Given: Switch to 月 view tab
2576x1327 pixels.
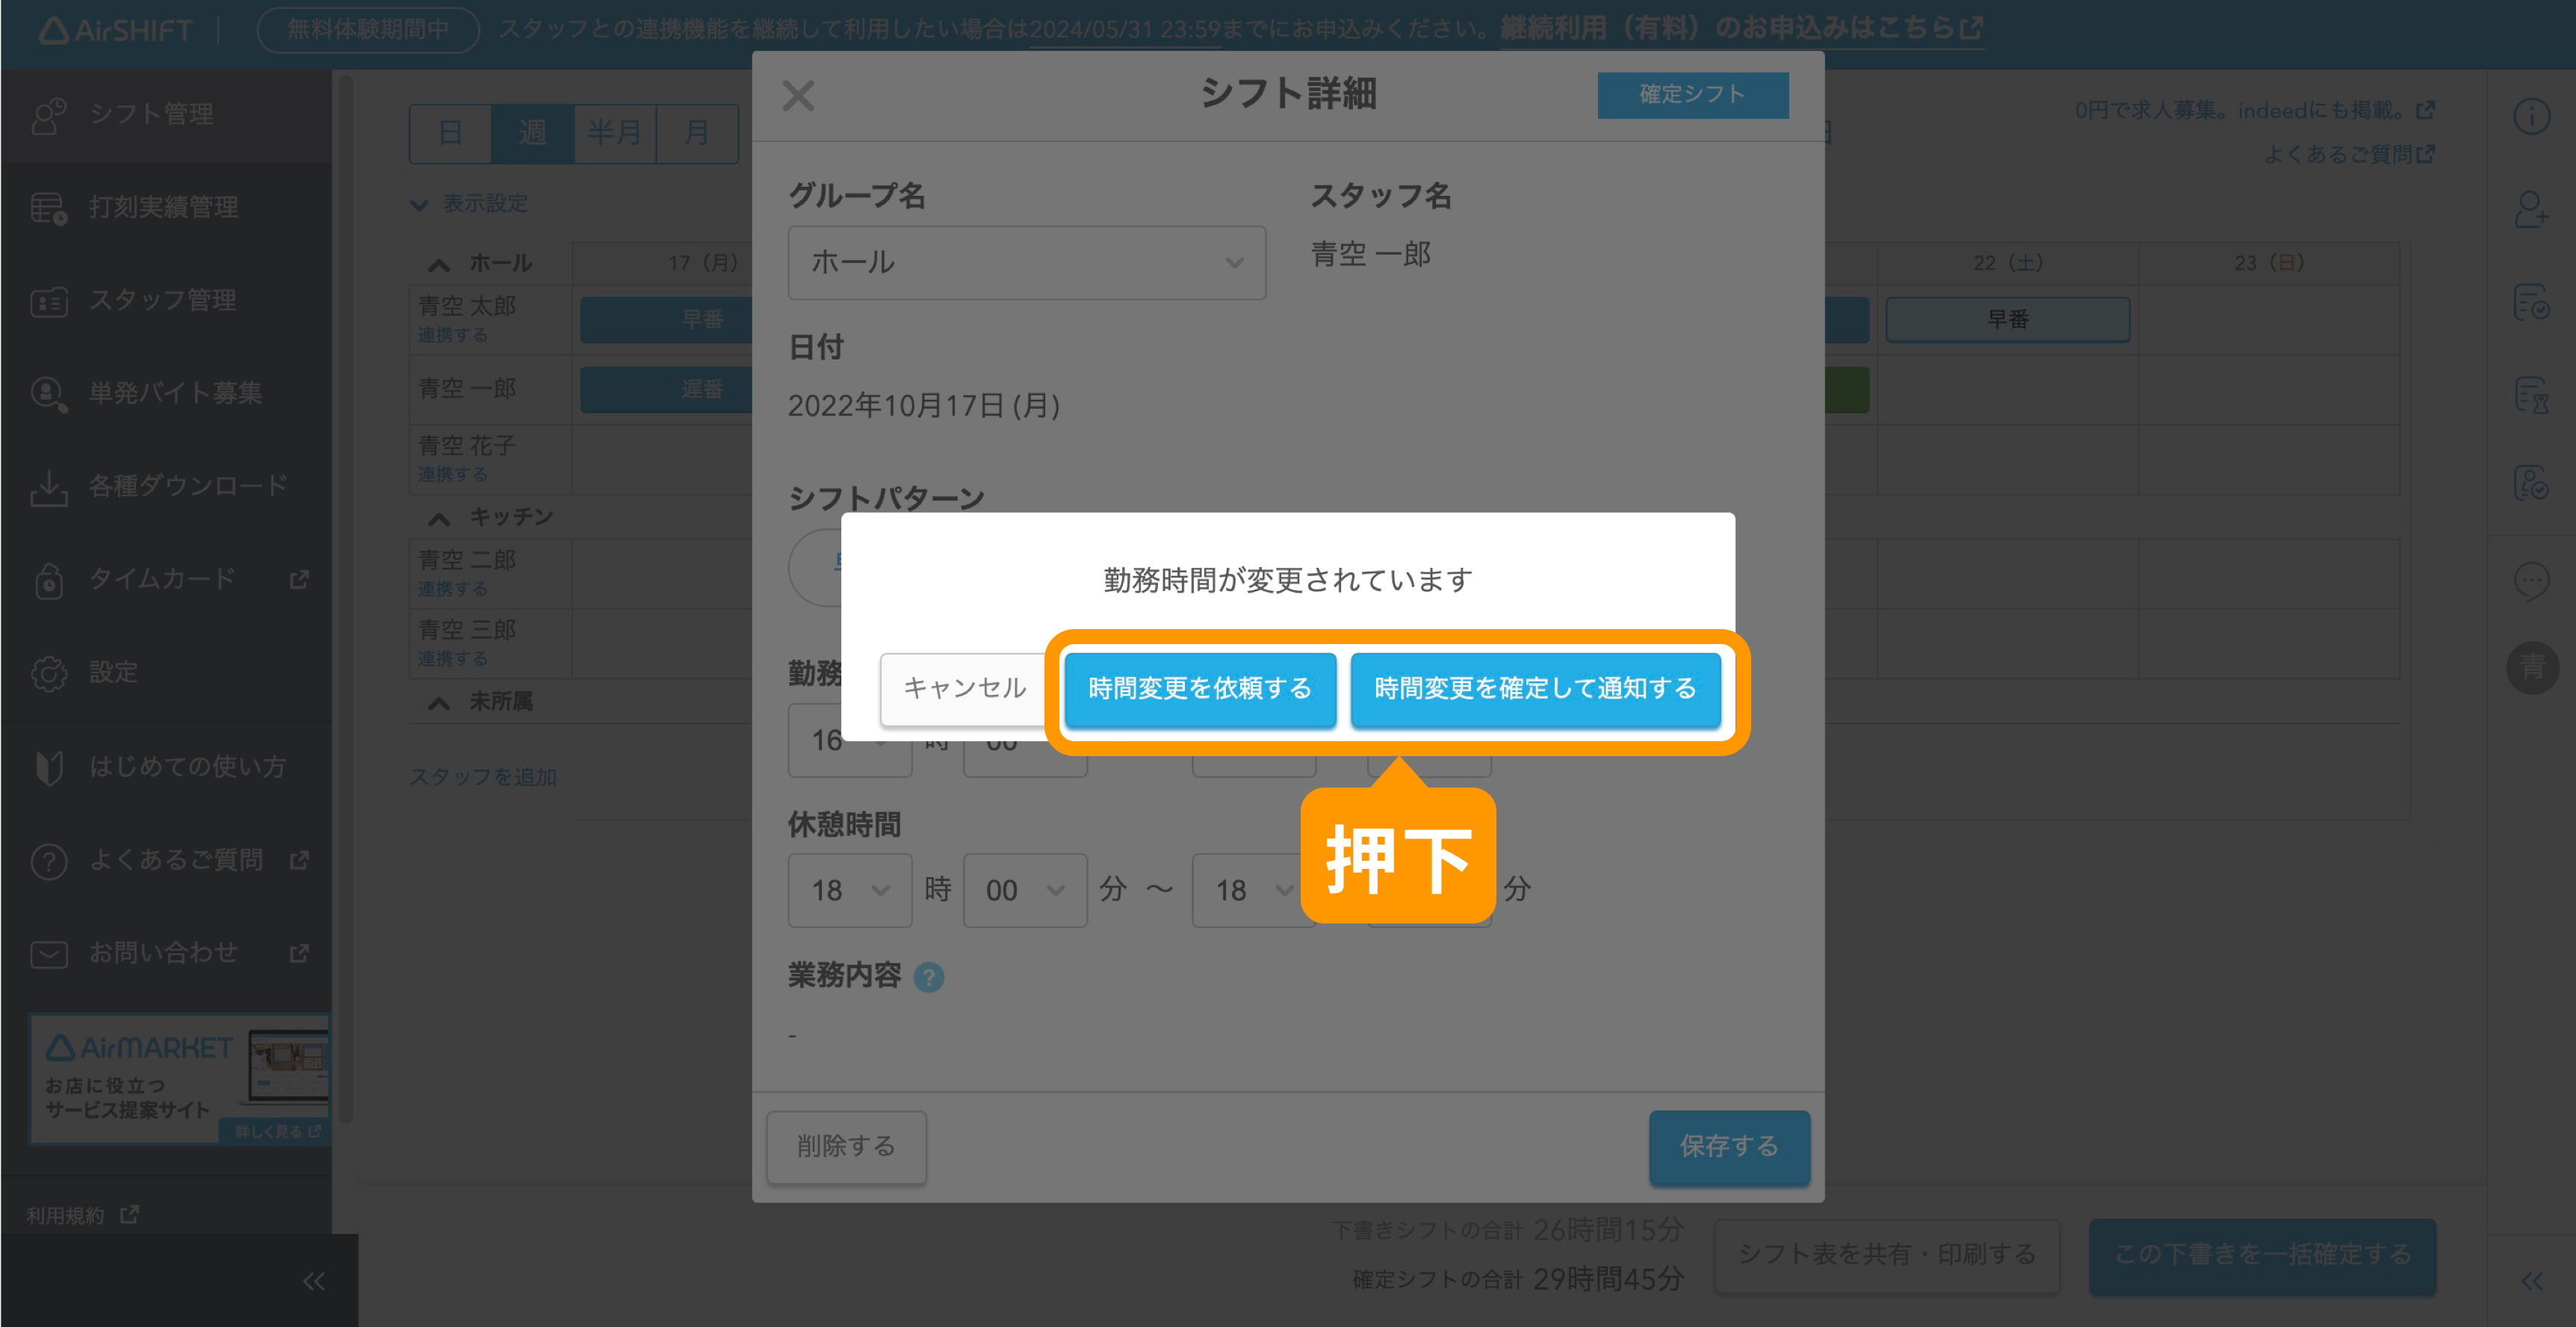Looking at the screenshot, I should 696,133.
